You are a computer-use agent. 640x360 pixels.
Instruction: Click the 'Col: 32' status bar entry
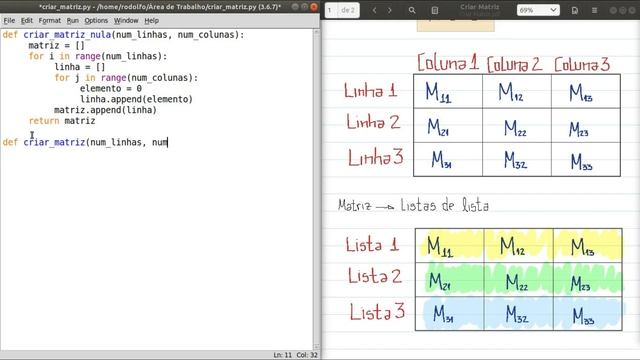tap(307, 355)
